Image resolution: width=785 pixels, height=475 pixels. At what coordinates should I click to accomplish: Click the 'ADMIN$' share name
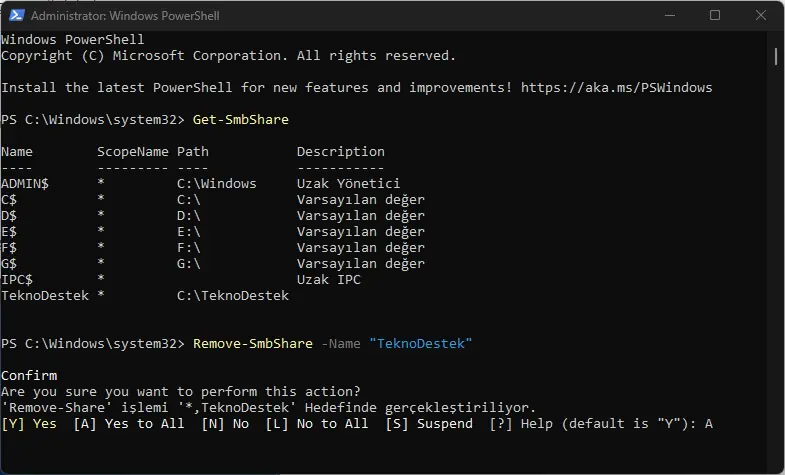(x=25, y=184)
